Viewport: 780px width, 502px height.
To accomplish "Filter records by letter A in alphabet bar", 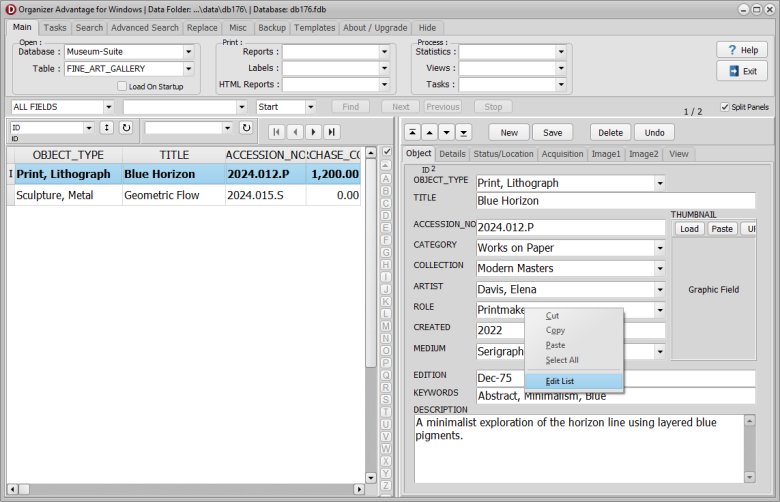I will click(x=385, y=179).
